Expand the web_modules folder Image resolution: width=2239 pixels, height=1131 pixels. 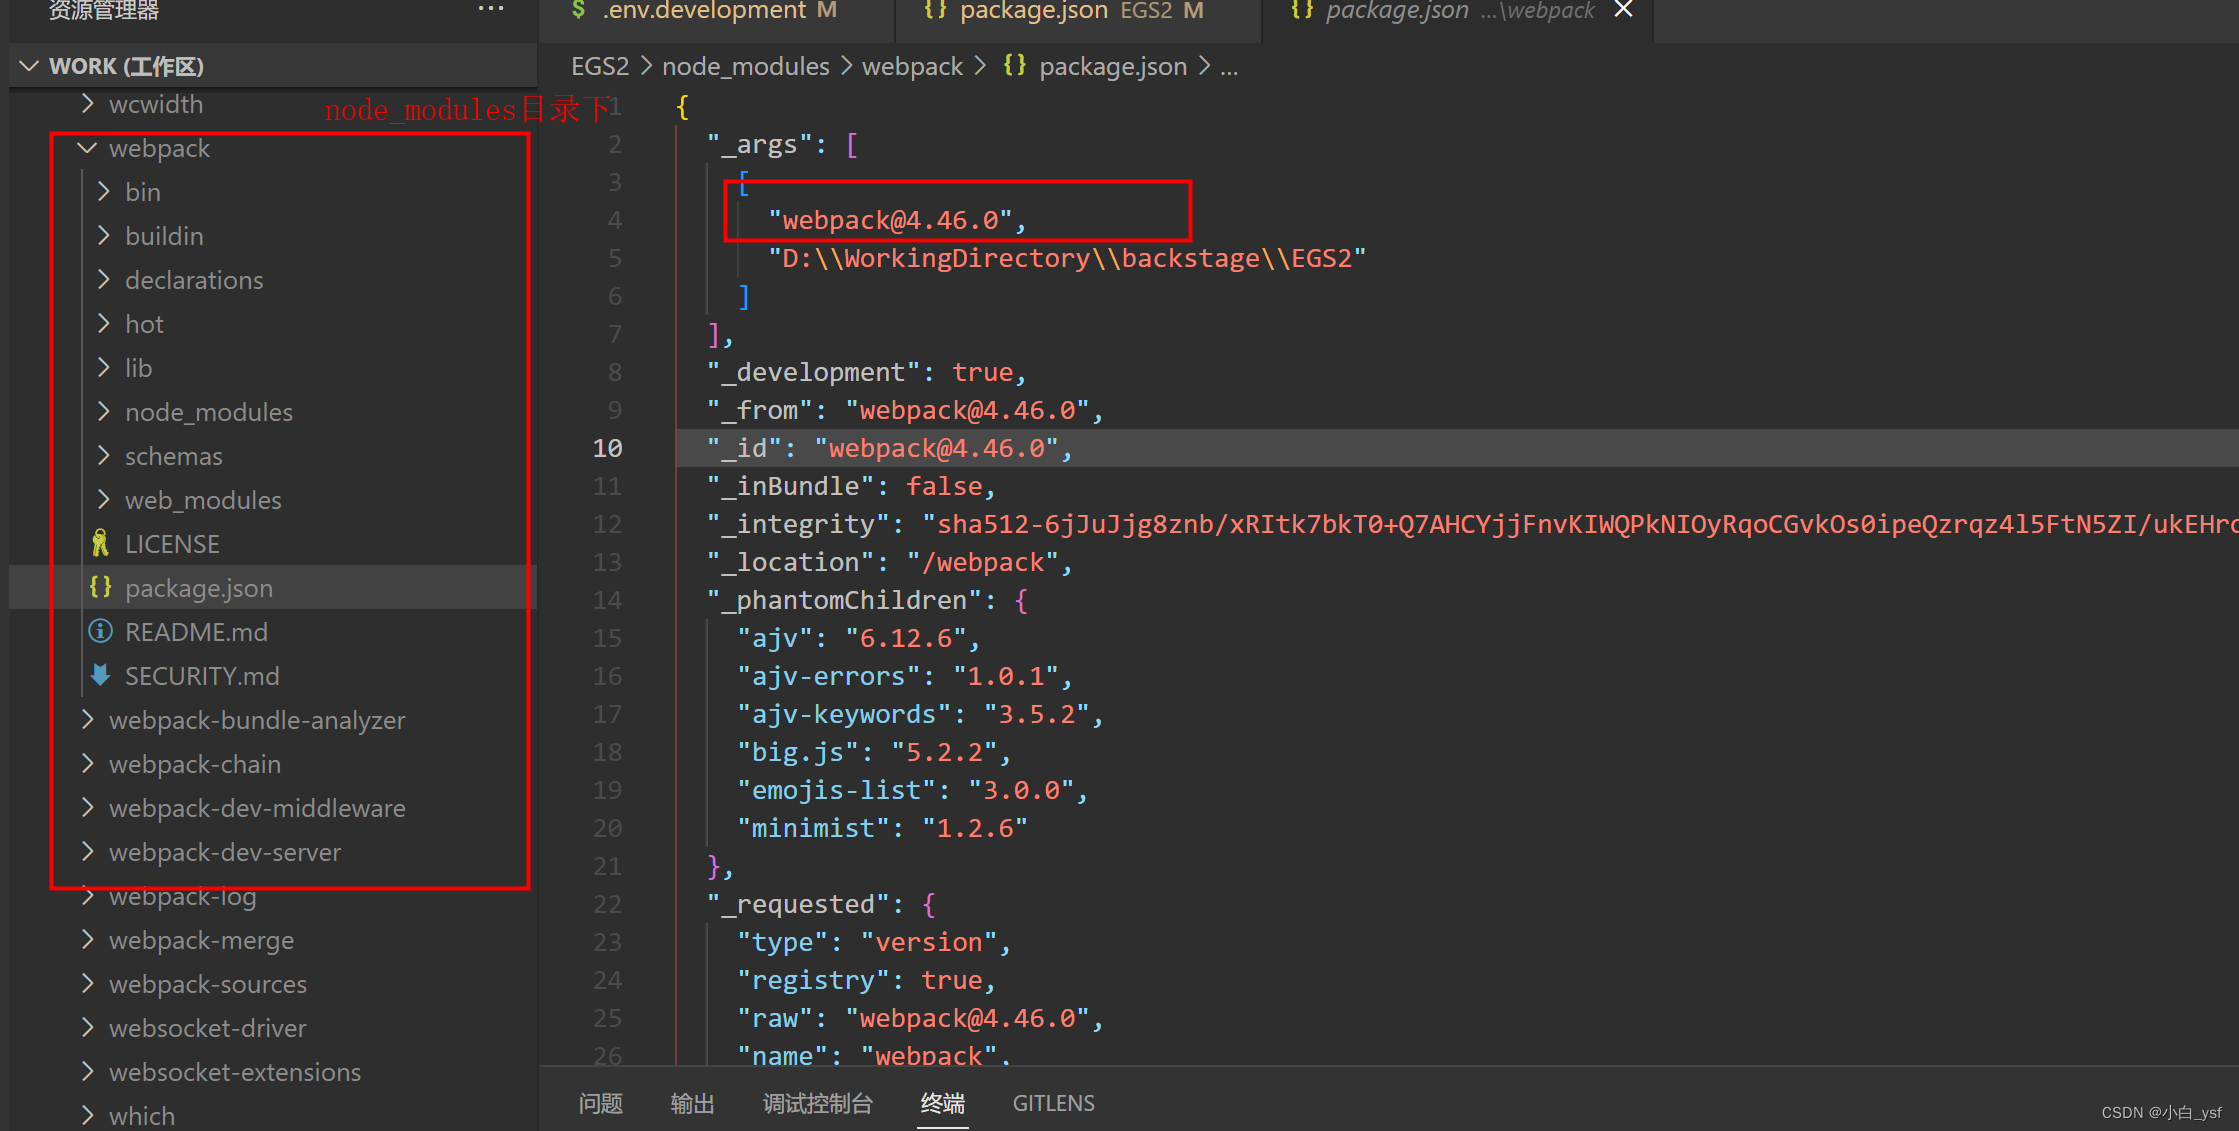104,499
